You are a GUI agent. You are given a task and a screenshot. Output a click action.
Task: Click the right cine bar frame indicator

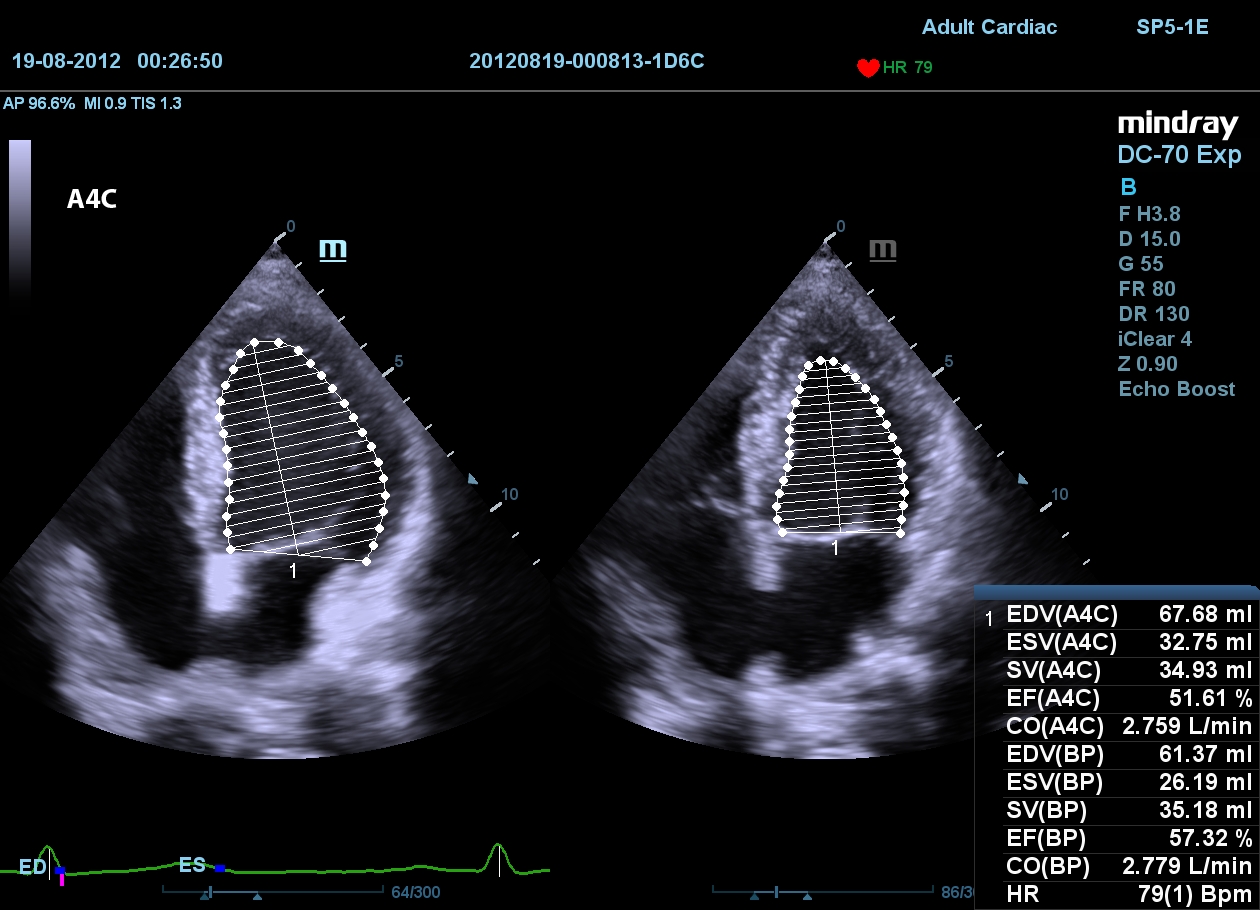tap(776, 891)
